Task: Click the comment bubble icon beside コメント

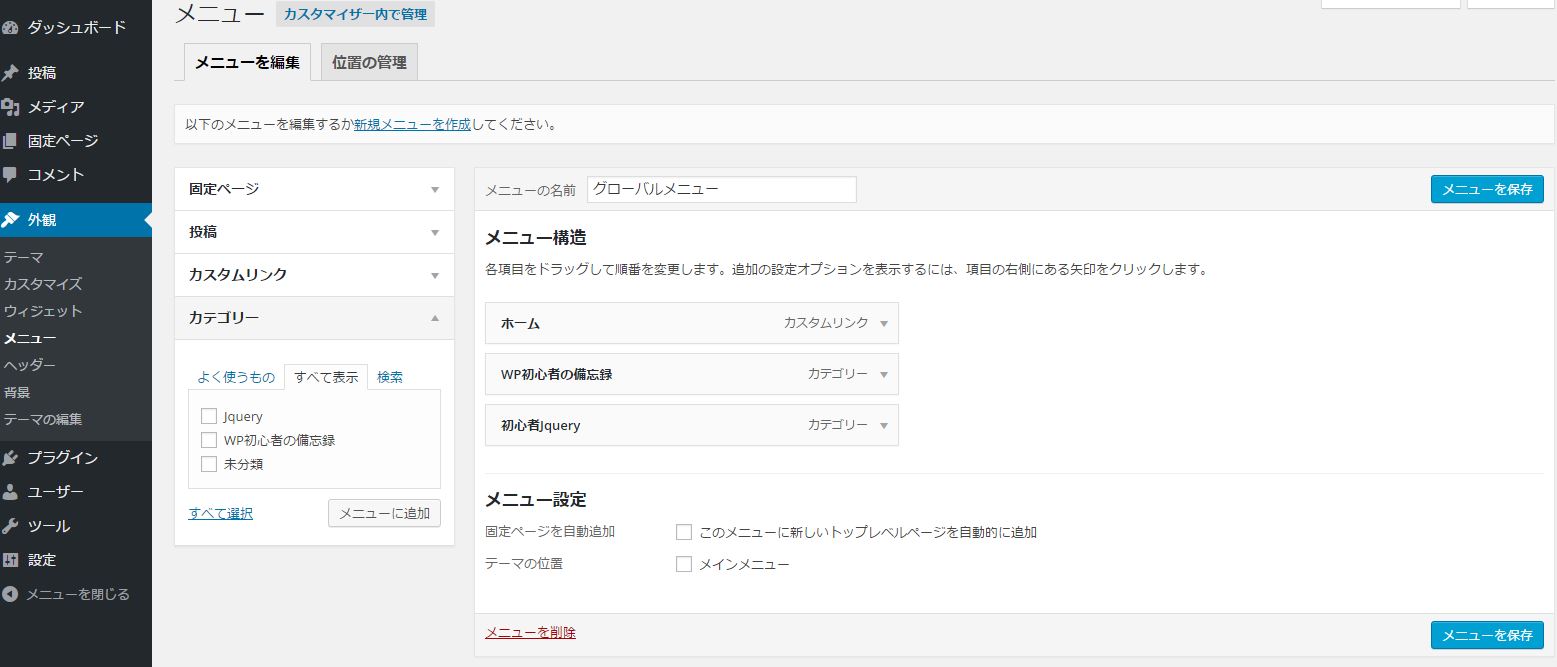Action: pos(11,175)
